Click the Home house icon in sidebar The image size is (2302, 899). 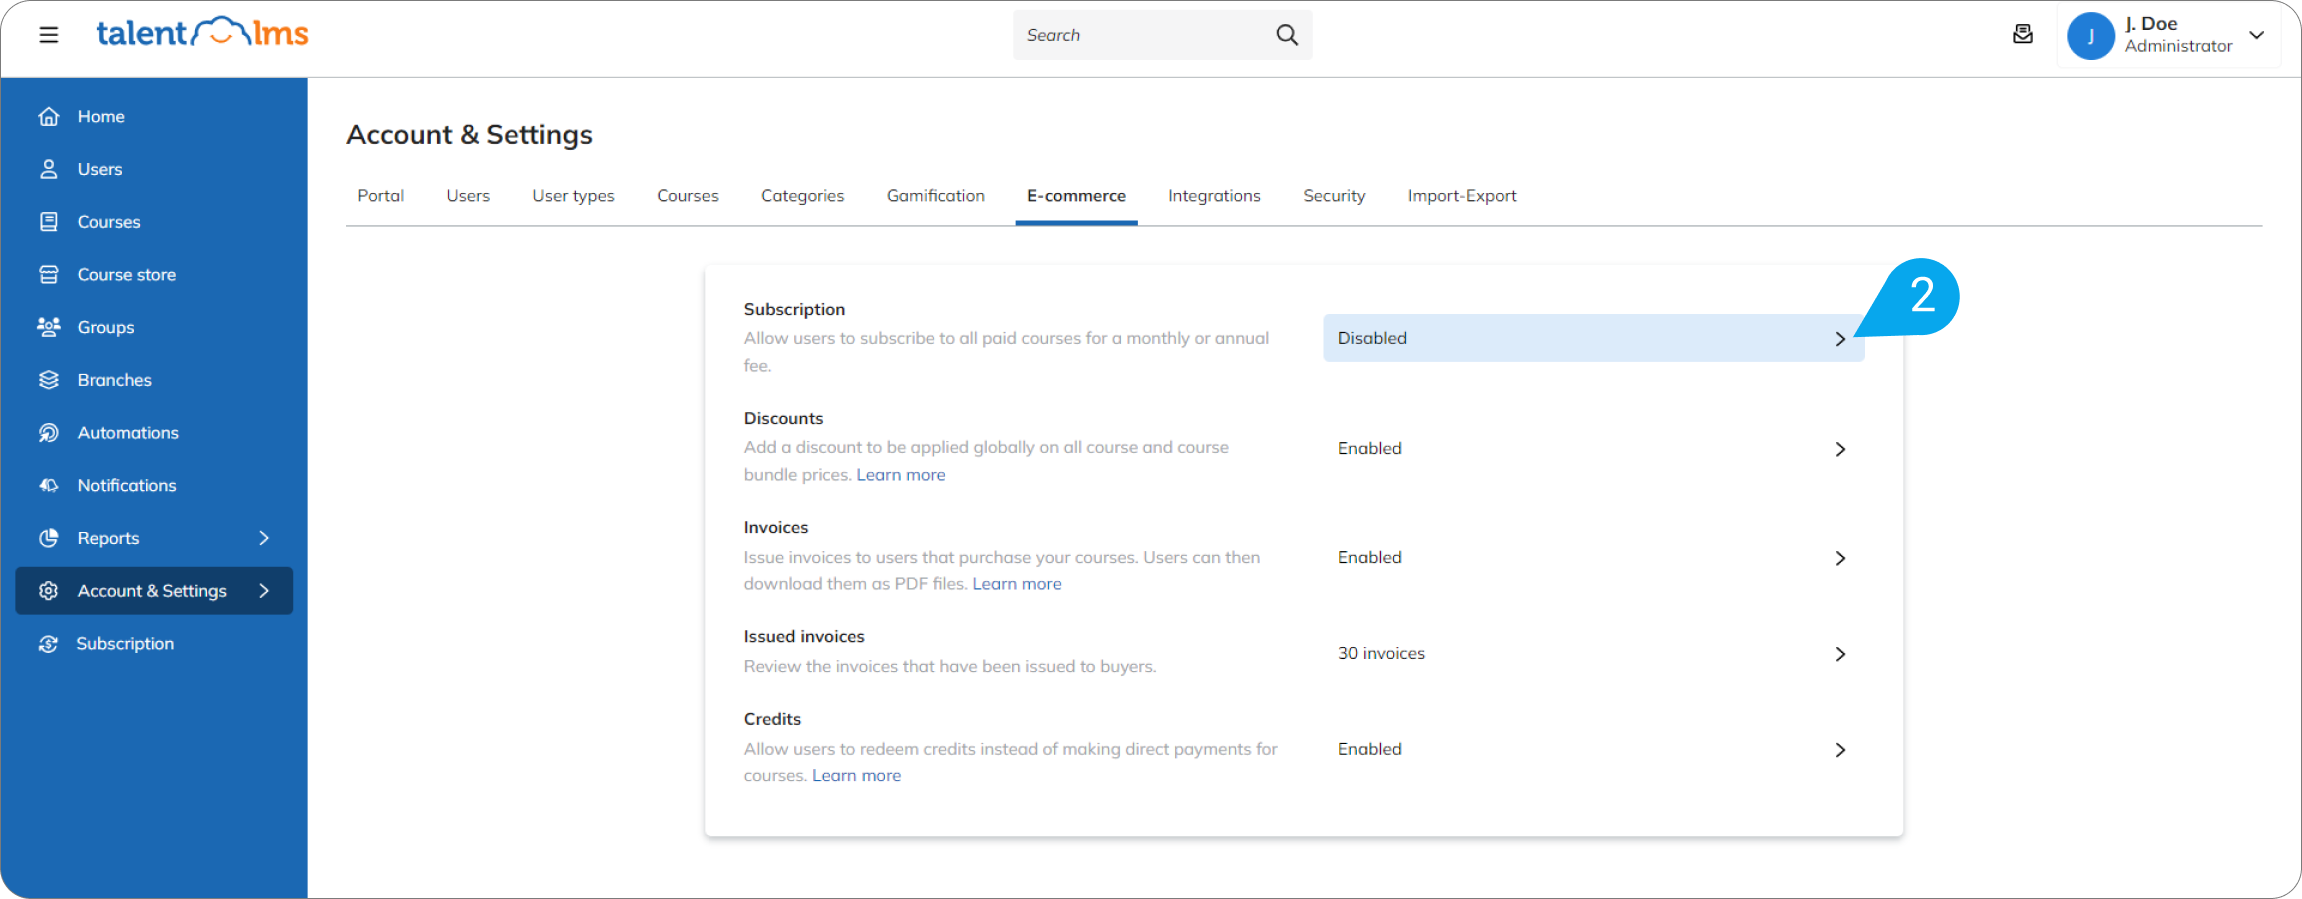click(48, 116)
